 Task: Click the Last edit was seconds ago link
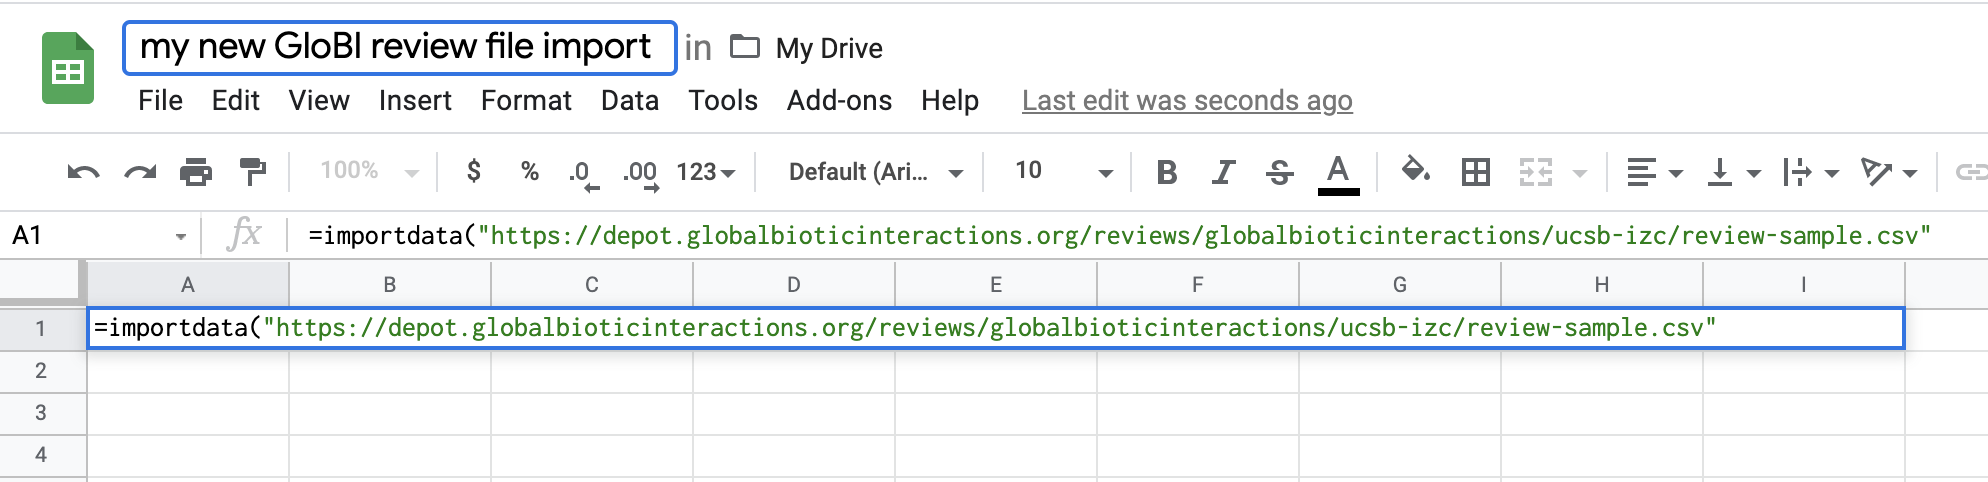coord(1187,101)
